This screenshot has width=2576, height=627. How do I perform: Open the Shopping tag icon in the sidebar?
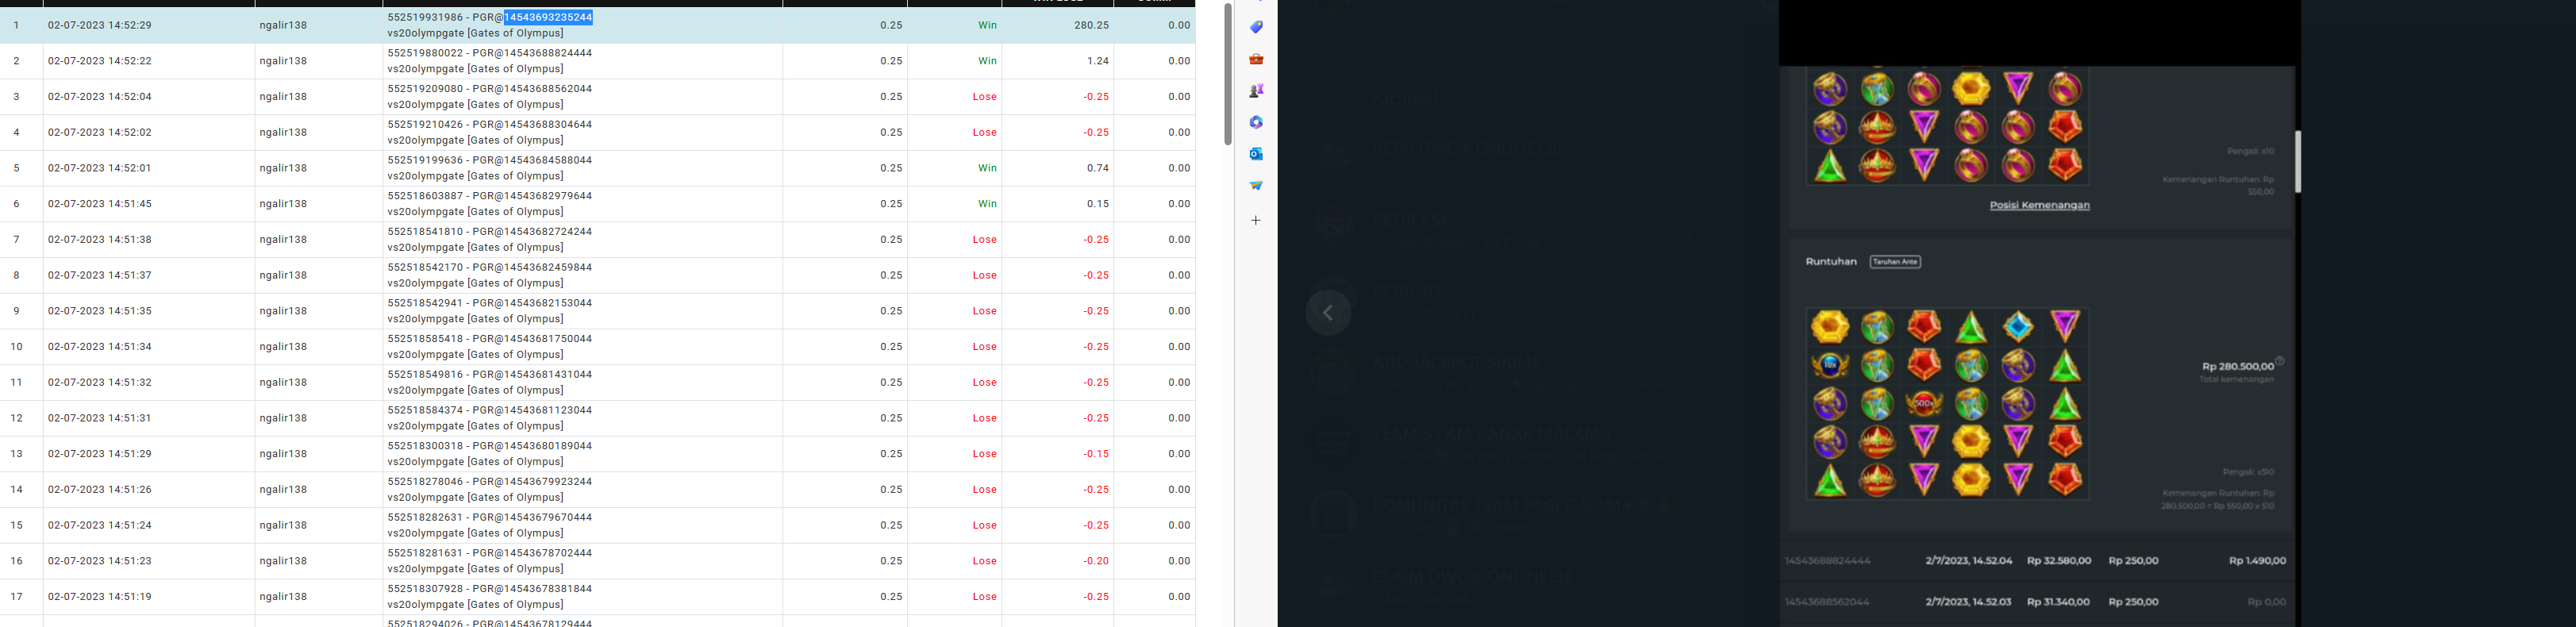click(1256, 27)
